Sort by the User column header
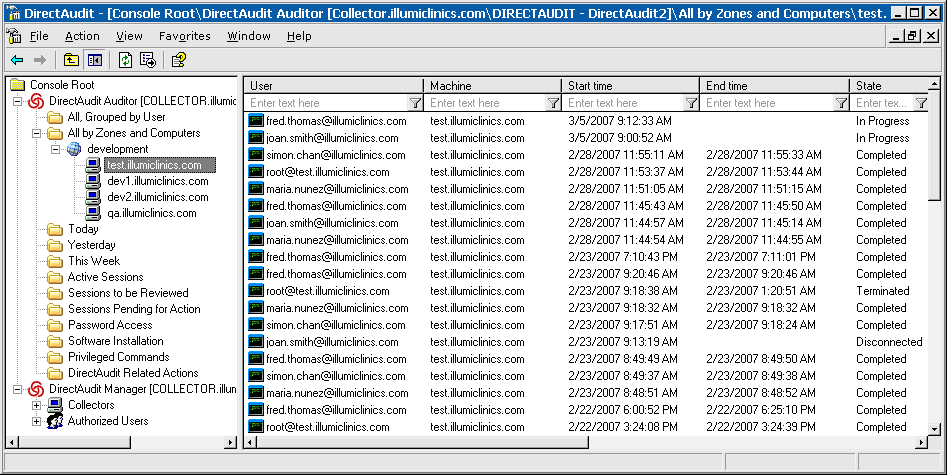Image resolution: width=947 pixels, height=475 pixels. click(334, 85)
